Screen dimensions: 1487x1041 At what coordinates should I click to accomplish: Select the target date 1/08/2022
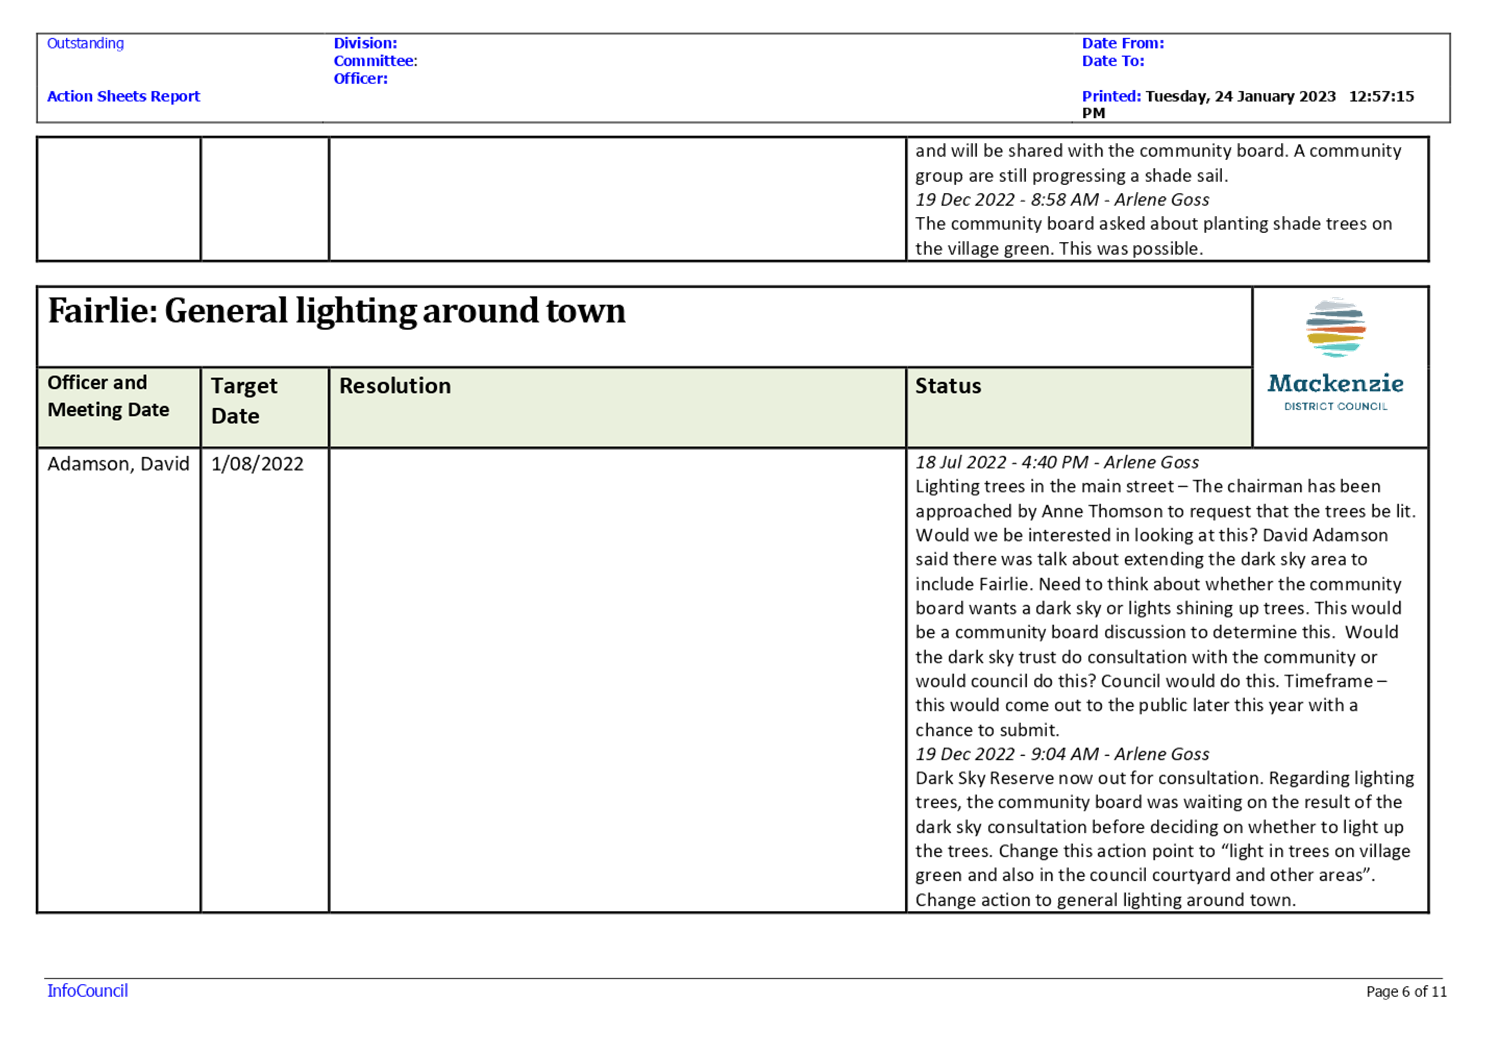(x=257, y=463)
